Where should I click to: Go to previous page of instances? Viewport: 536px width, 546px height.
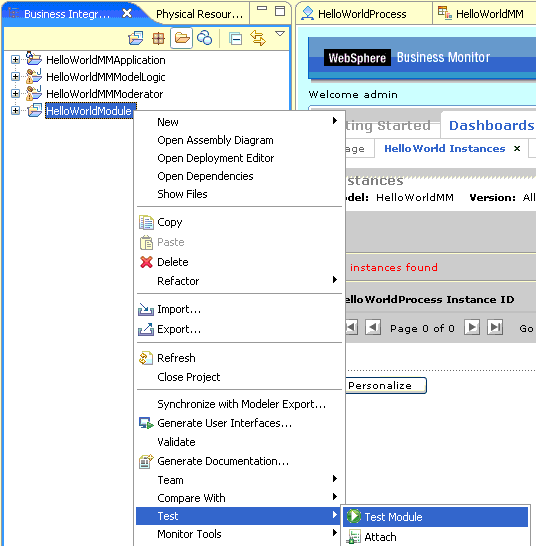pyautogui.click(x=373, y=327)
